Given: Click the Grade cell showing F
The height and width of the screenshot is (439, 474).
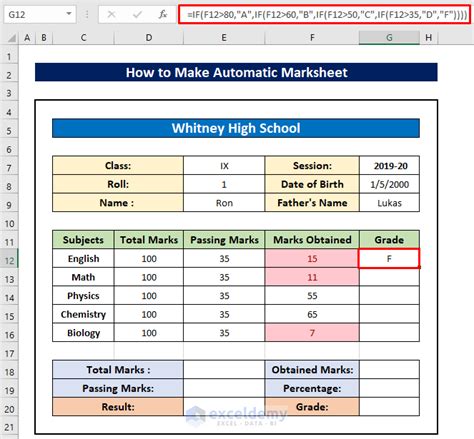Looking at the screenshot, I should point(389,258).
